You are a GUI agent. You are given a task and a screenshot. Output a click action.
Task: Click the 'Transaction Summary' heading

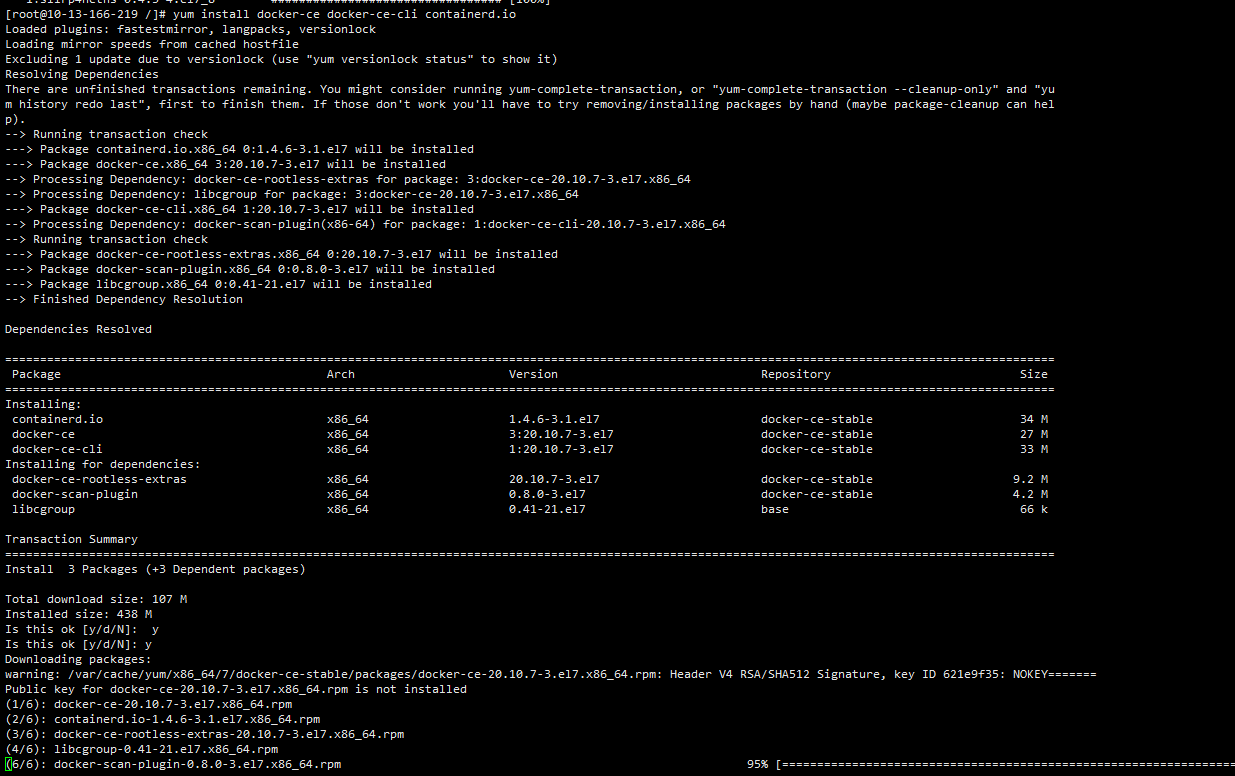click(71, 539)
